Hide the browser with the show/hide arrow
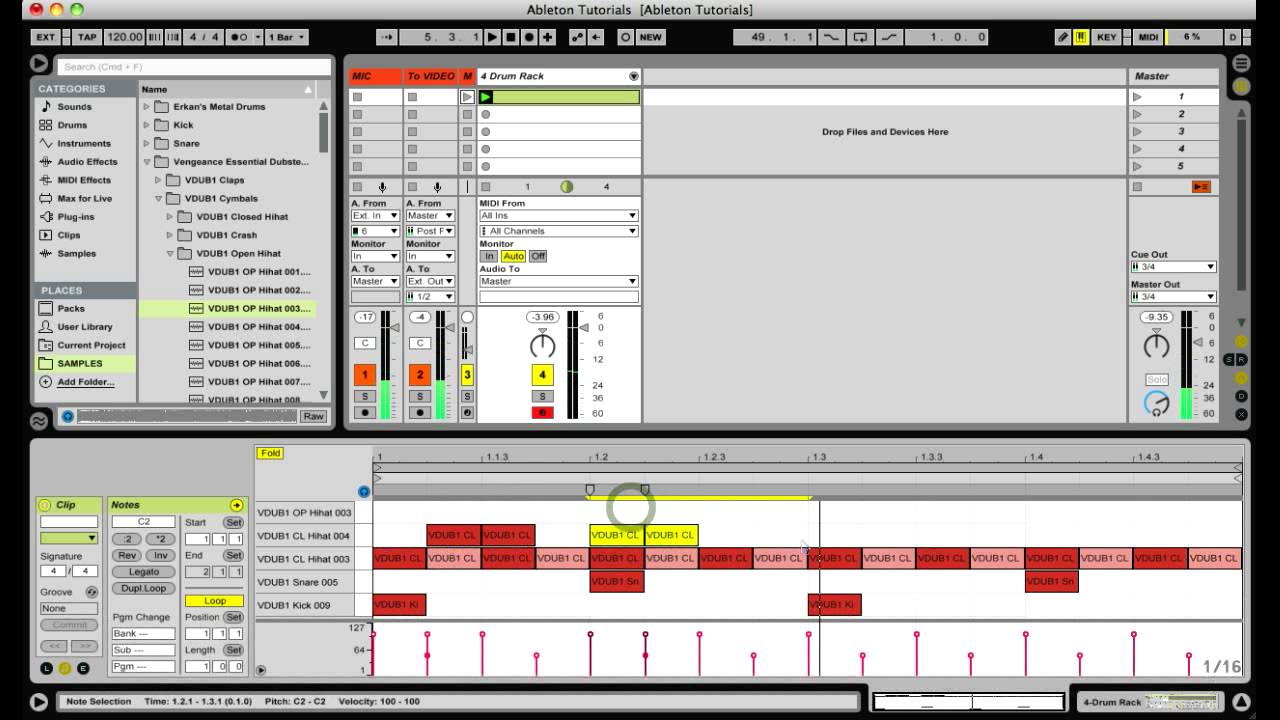Image resolution: width=1280 pixels, height=720 pixels. (x=39, y=64)
